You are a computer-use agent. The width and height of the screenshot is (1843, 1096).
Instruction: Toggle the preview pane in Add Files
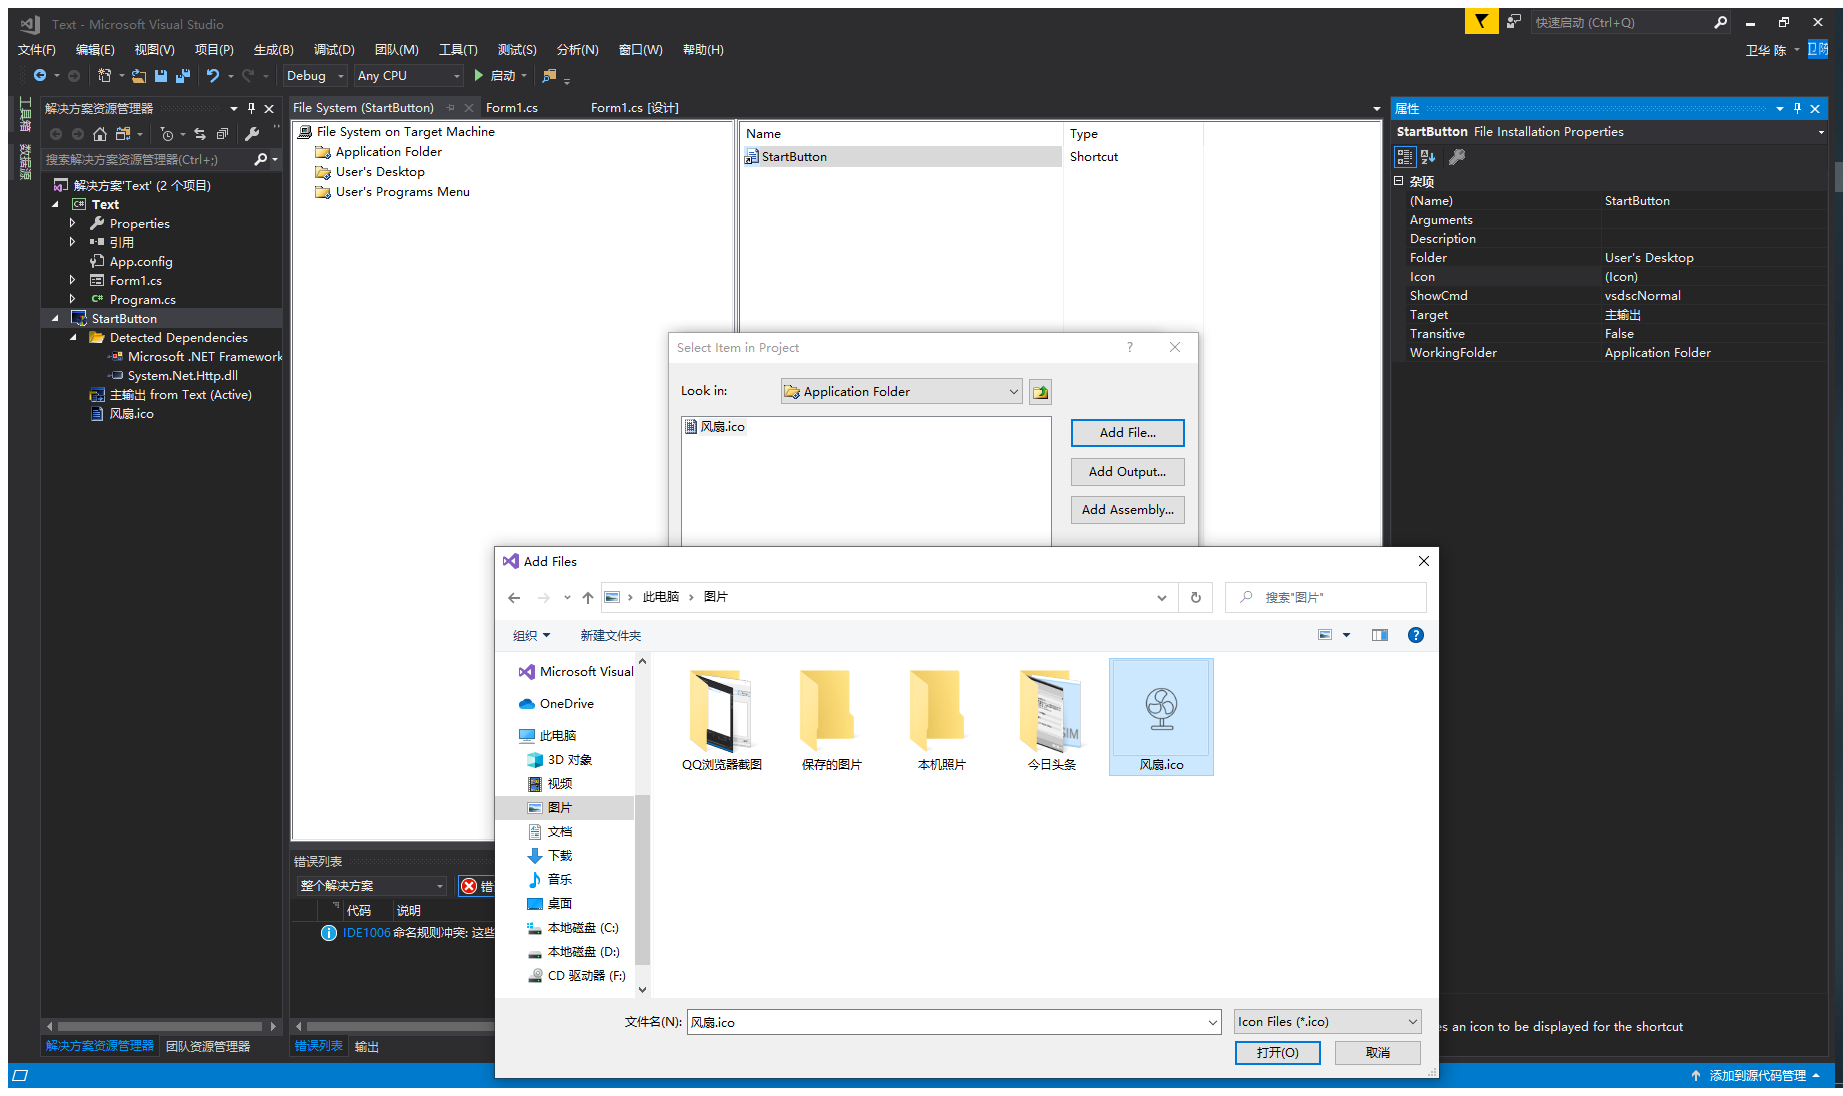point(1380,635)
